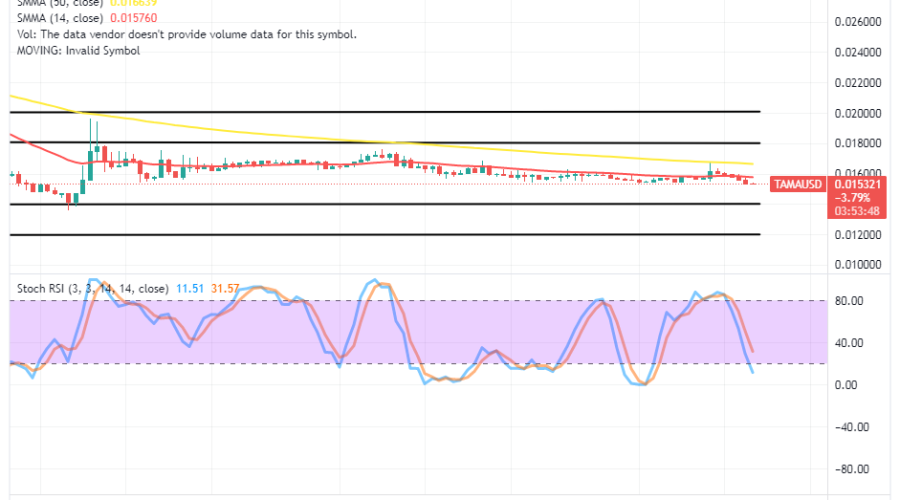900x500 pixels.
Task: Select the dashed 20 oversold level line
Action: [x=418, y=363]
